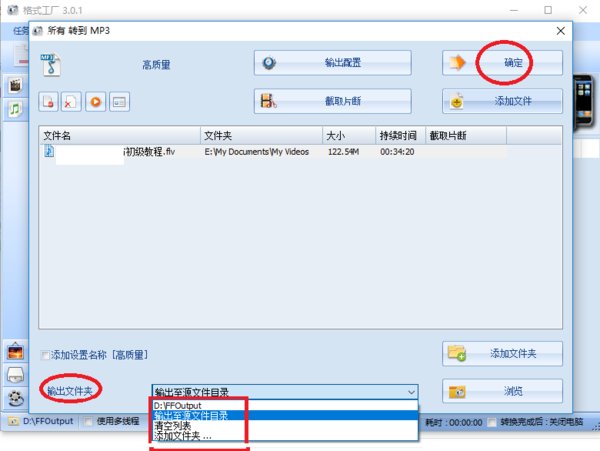This screenshot has height=451, width=600.
Task: Click the 确定 button
Action: [502, 63]
